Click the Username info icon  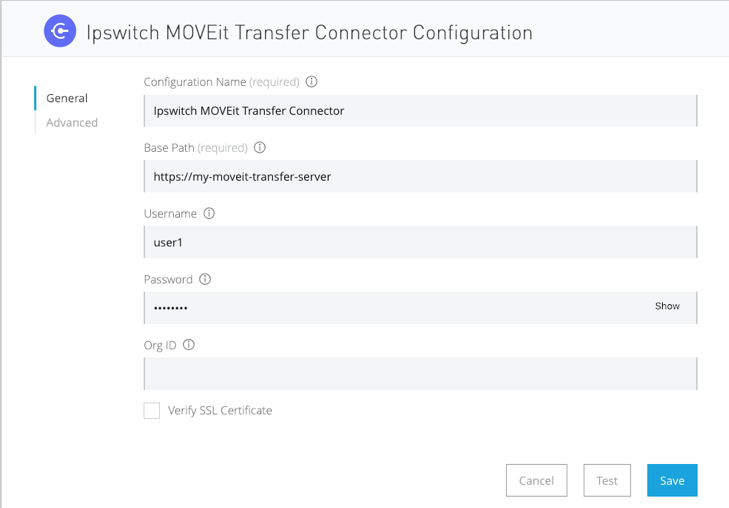click(x=209, y=213)
